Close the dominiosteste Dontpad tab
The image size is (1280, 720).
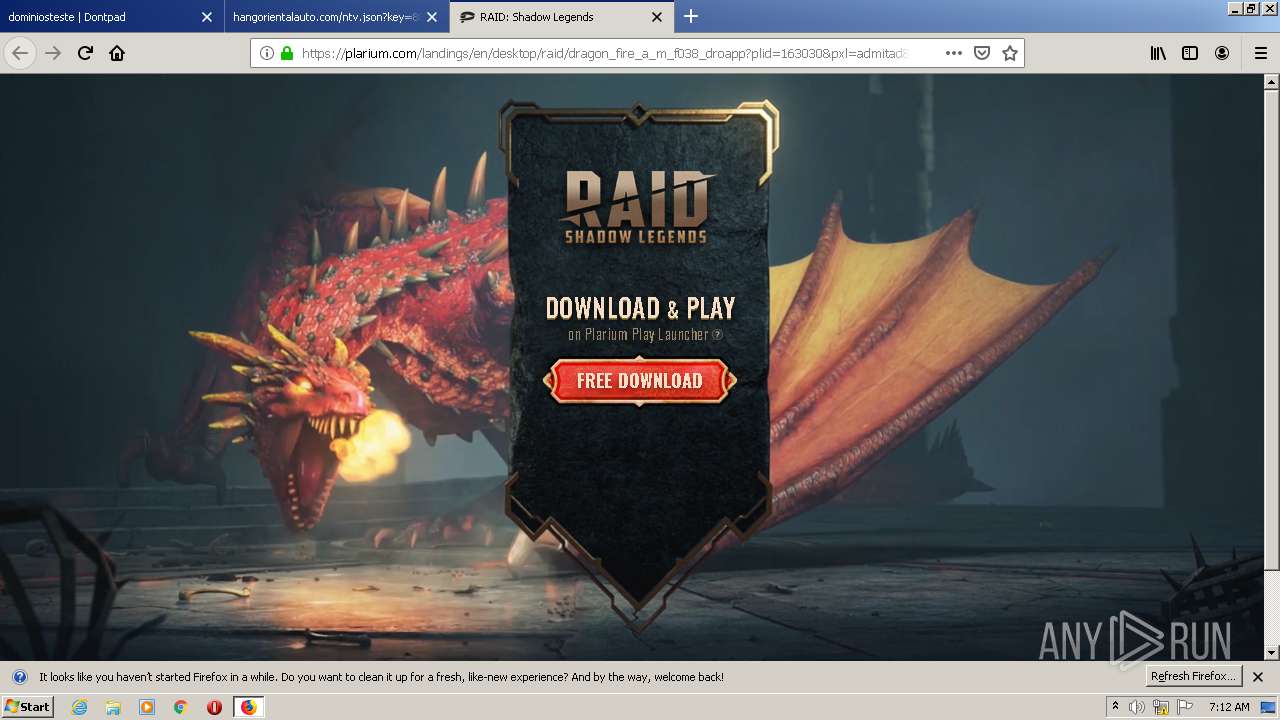point(207,16)
